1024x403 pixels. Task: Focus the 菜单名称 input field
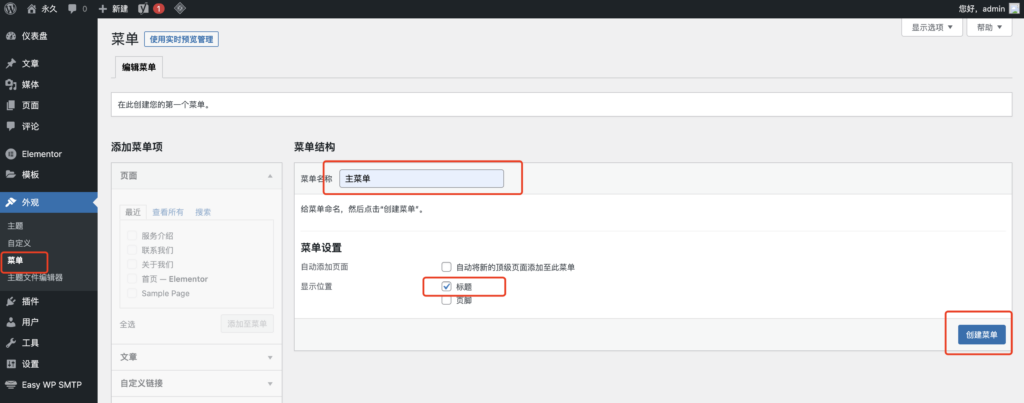[x=422, y=178]
